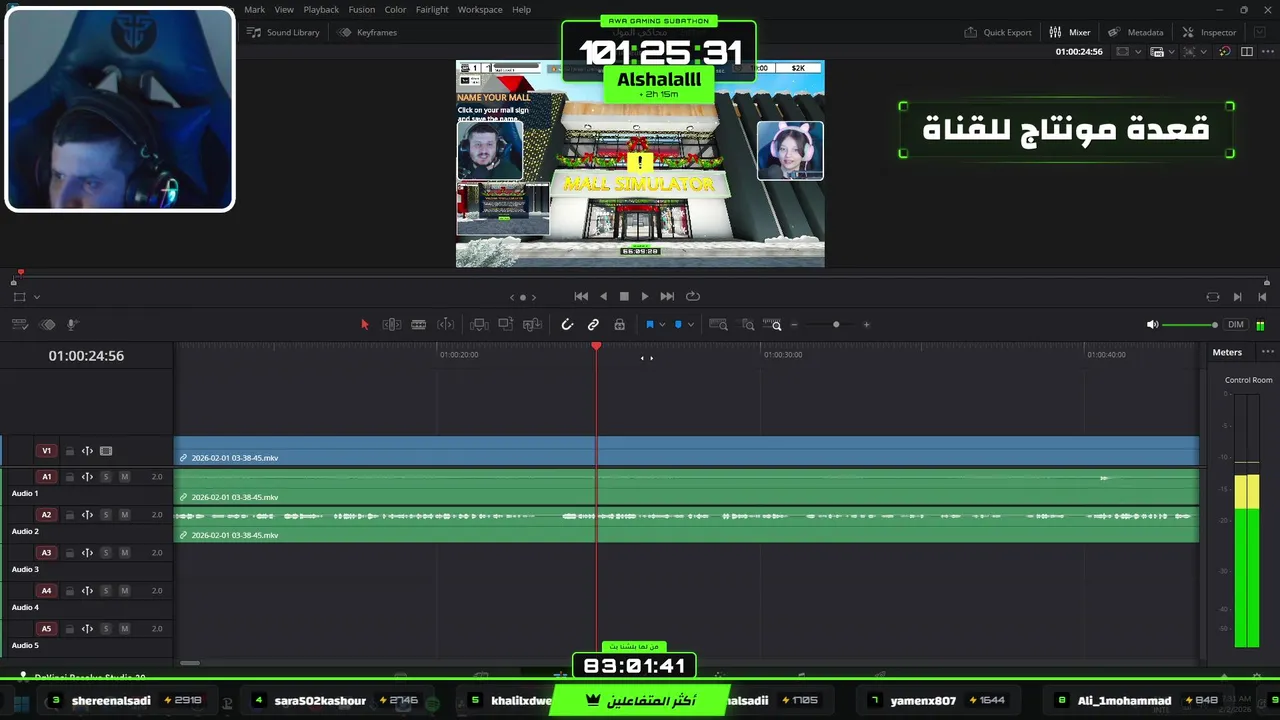This screenshot has width=1280, height=720.
Task: Expand viewer transform overlay dropdown
Action: click(37, 297)
